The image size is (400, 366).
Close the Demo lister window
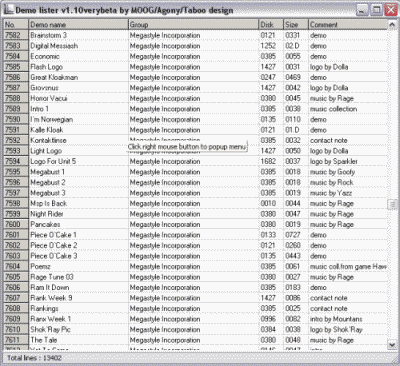click(391, 10)
